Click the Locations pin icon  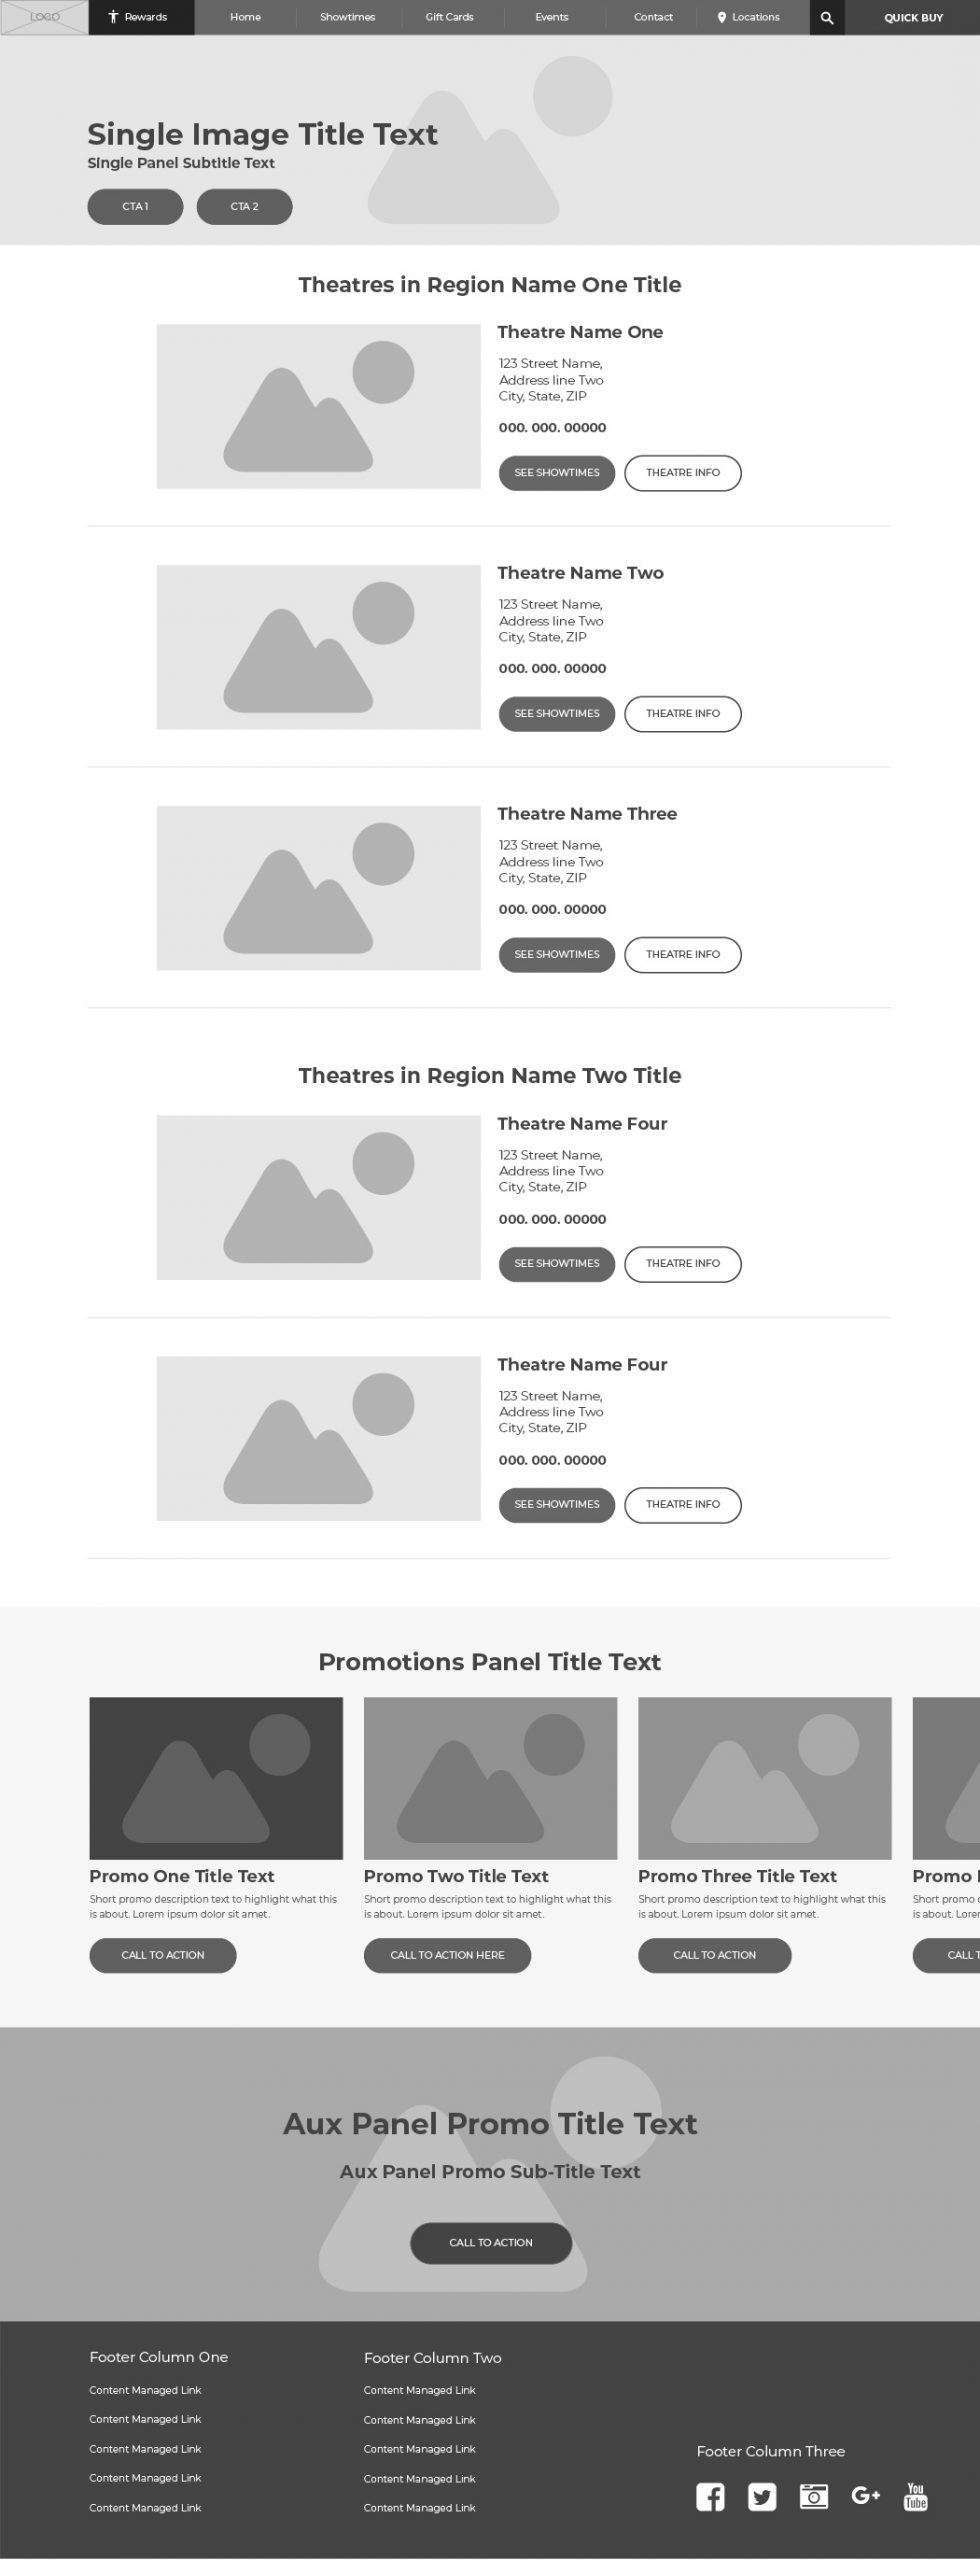(722, 18)
